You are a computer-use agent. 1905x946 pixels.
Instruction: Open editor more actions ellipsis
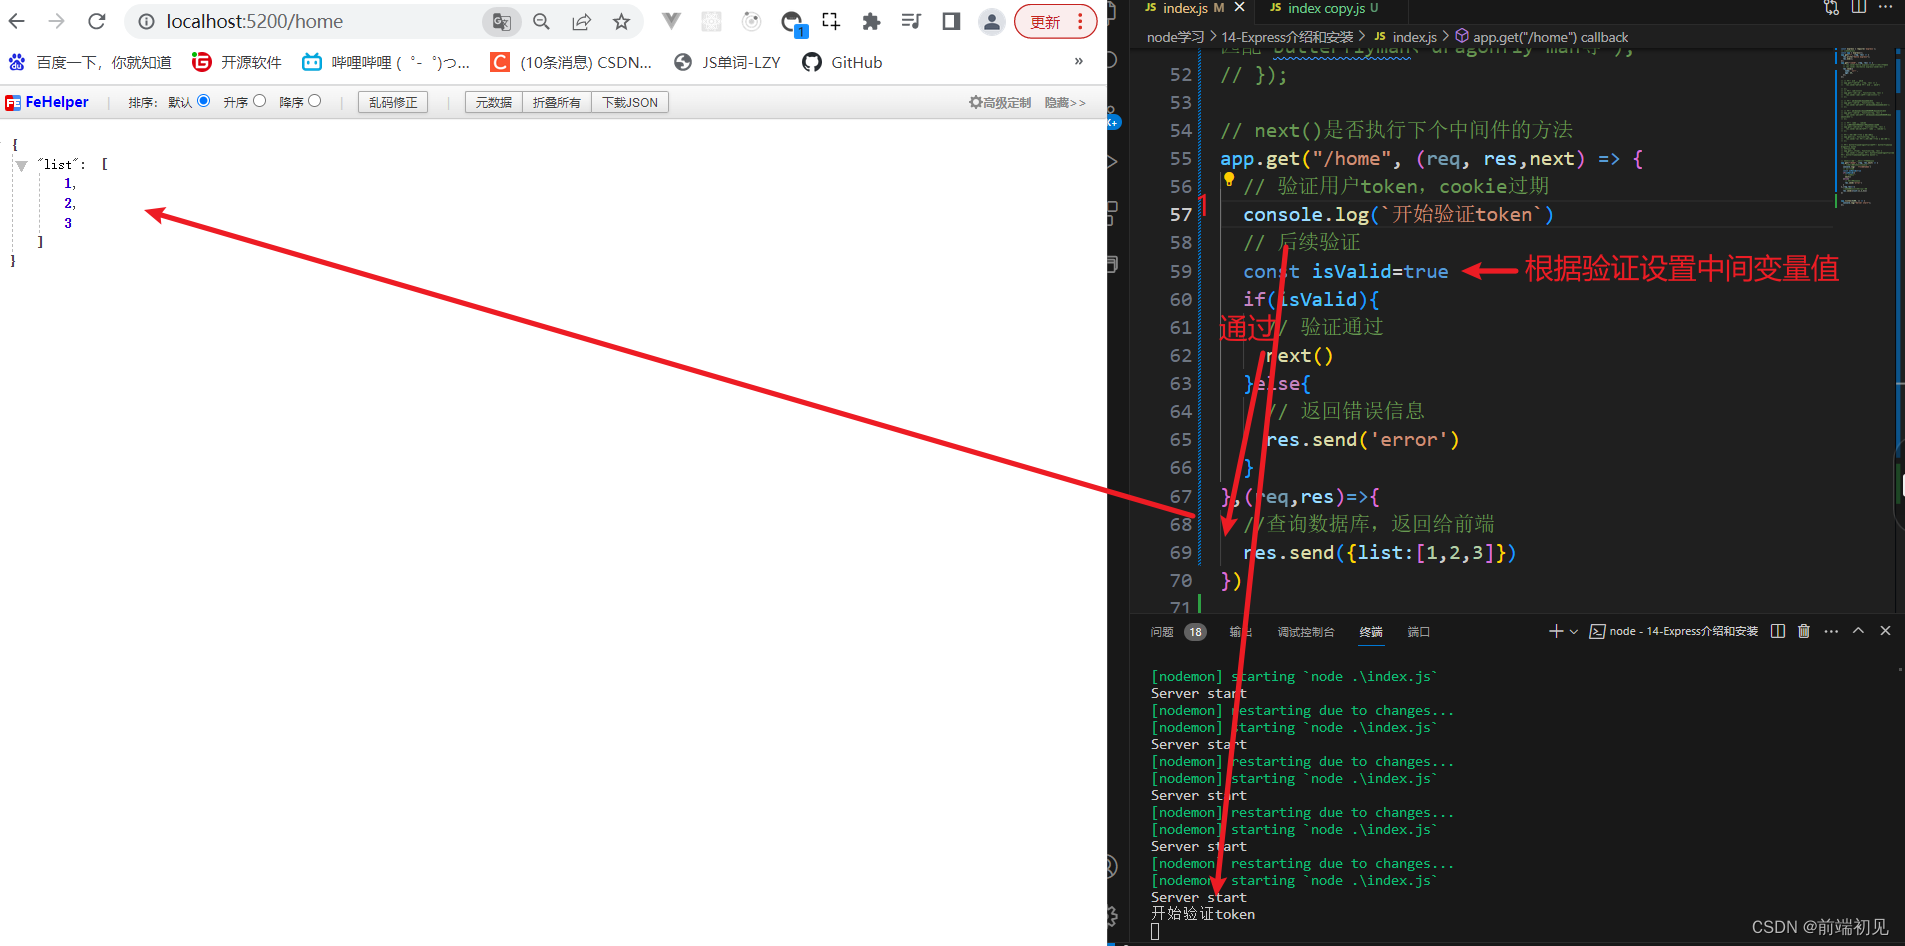tap(1885, 7)
